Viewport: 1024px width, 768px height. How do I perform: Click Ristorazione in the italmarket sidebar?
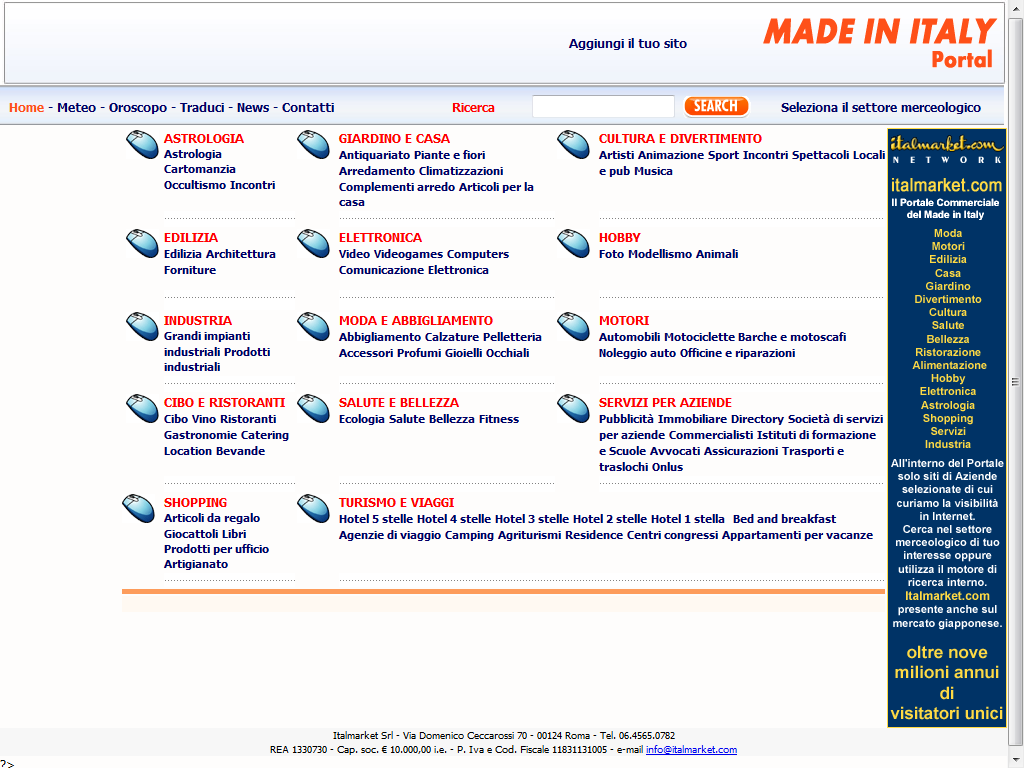point(948,352)
